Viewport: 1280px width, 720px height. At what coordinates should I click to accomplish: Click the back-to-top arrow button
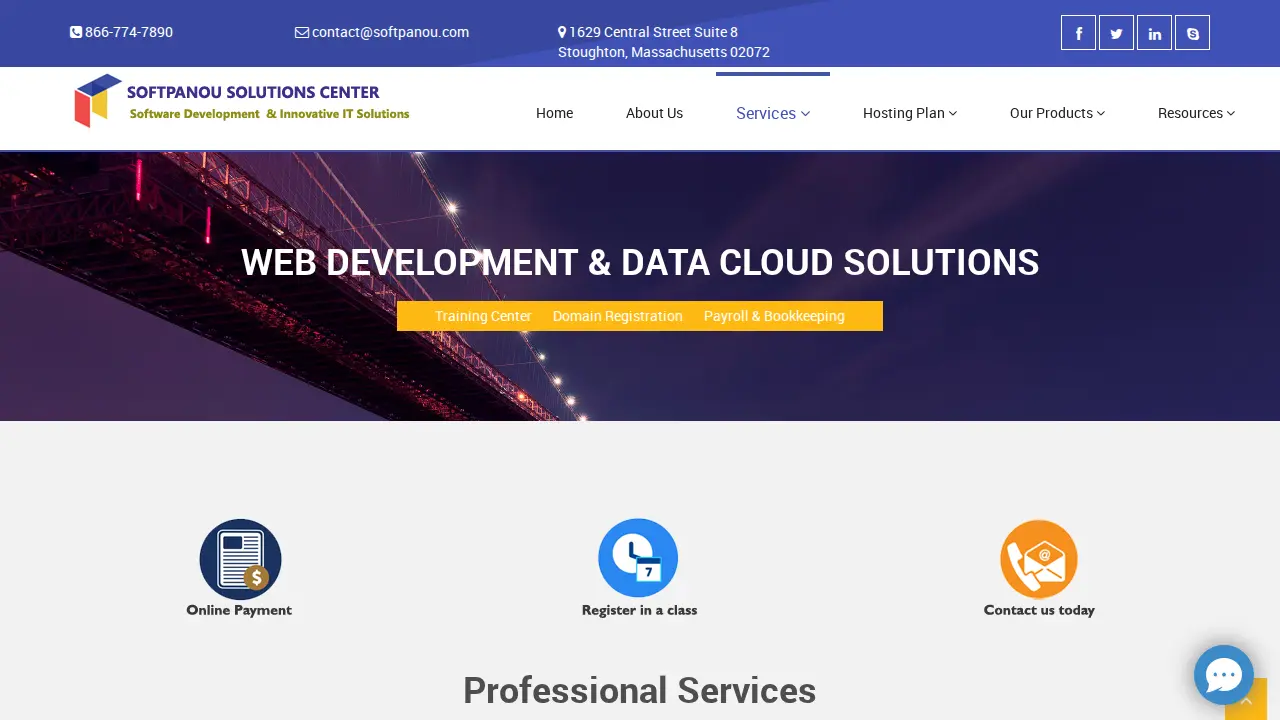(1246, 700)
